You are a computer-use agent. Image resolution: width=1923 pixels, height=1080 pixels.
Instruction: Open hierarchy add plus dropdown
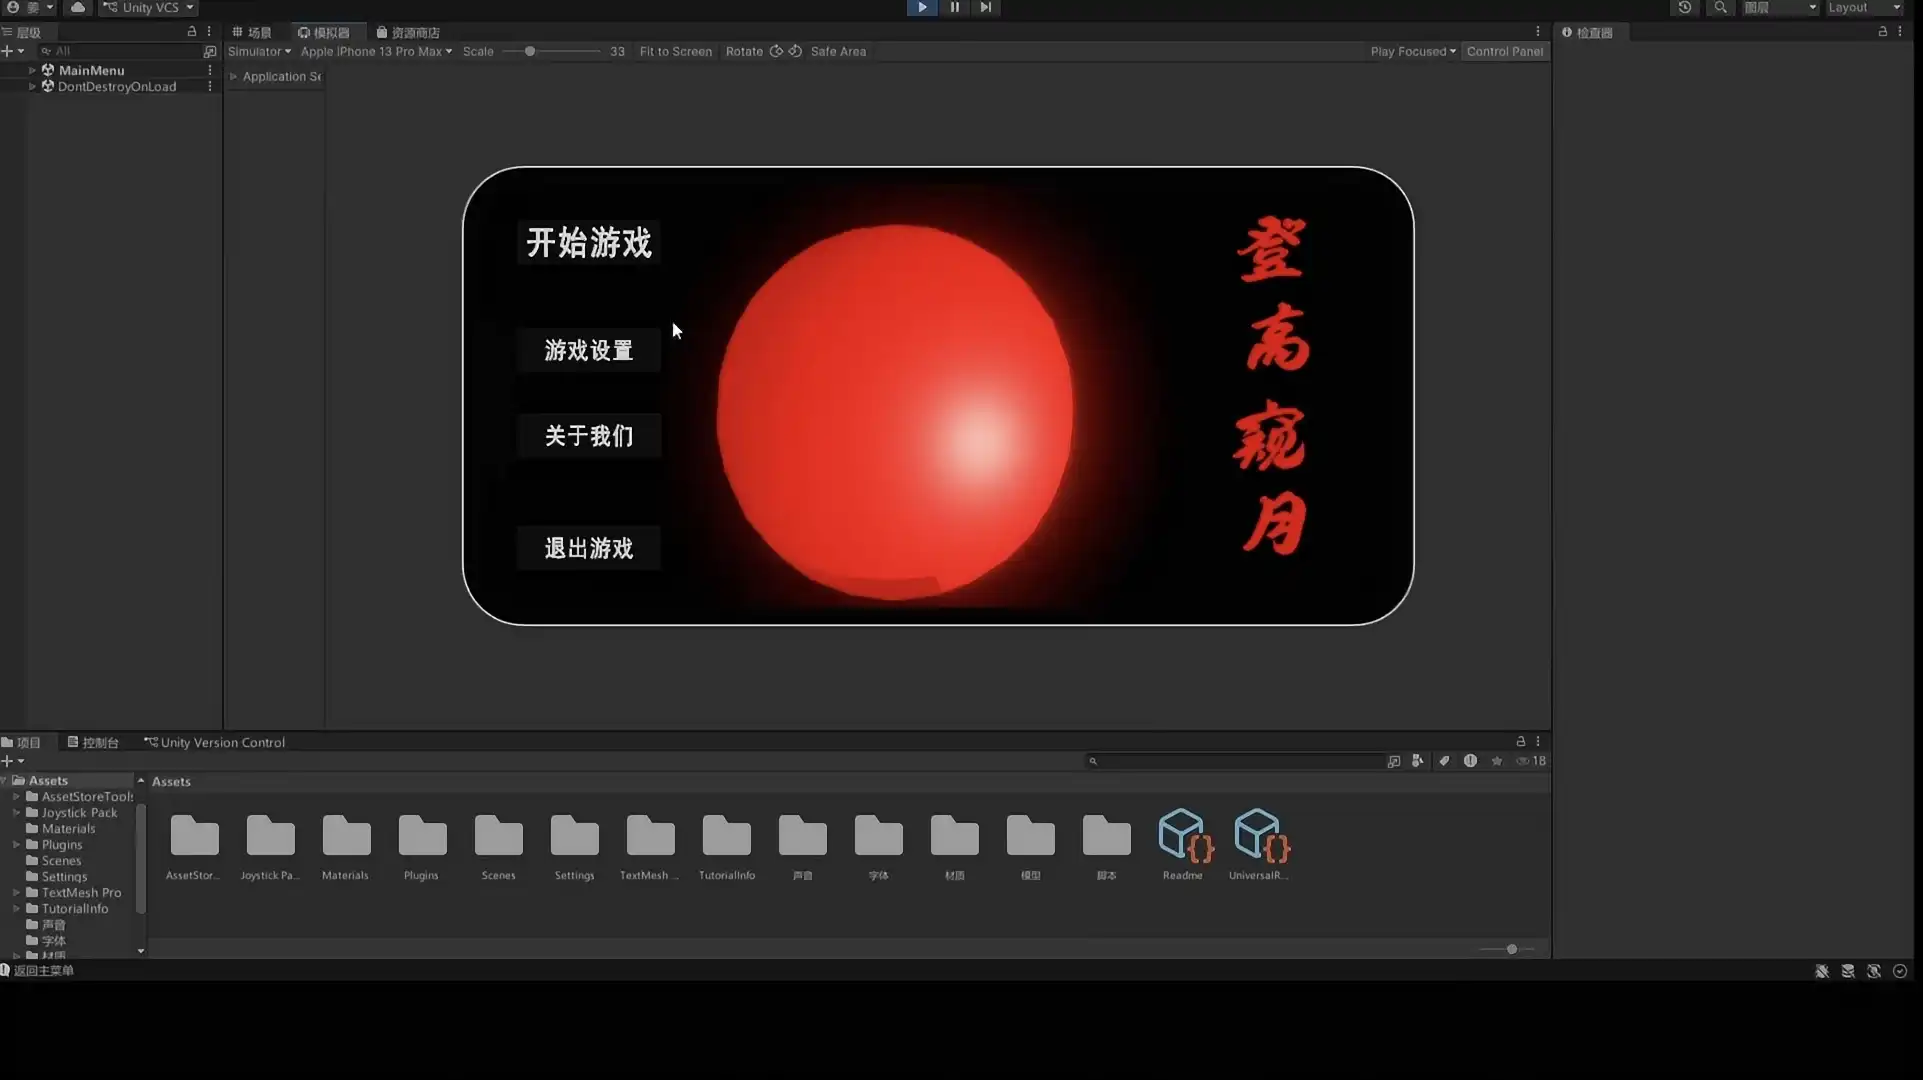(x=12, y=51)
